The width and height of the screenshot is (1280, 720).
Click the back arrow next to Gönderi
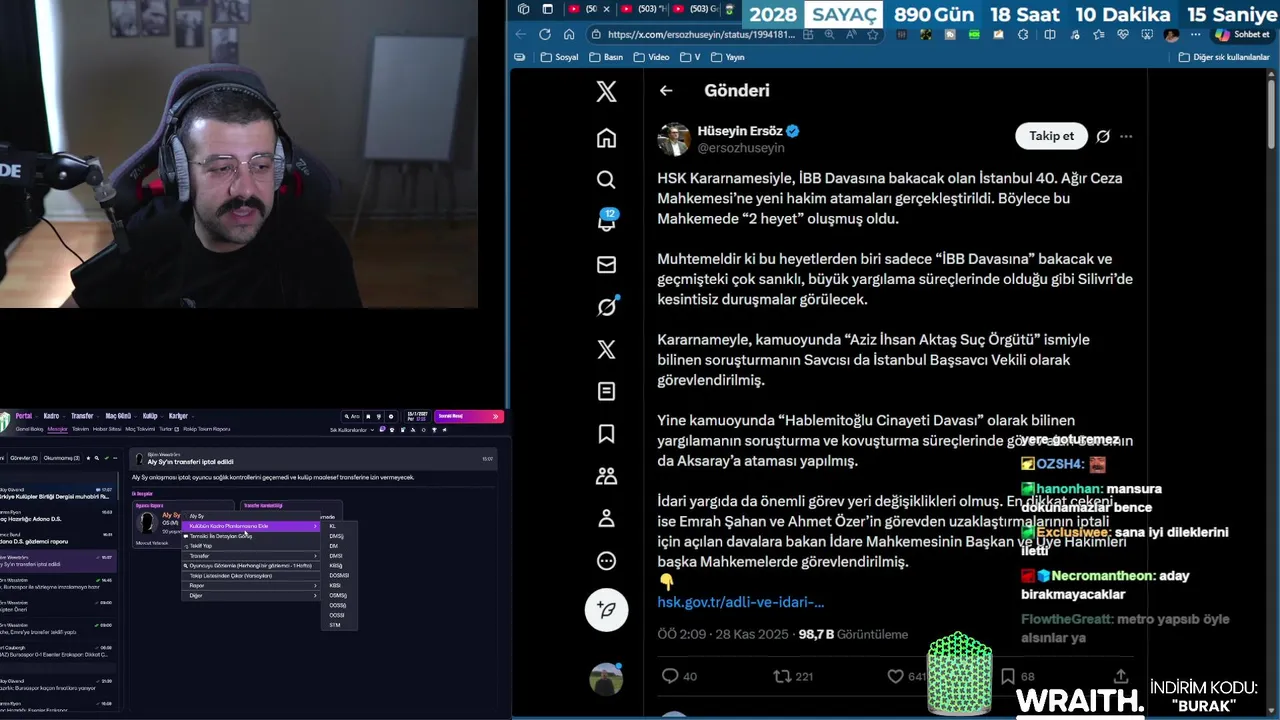666,91
